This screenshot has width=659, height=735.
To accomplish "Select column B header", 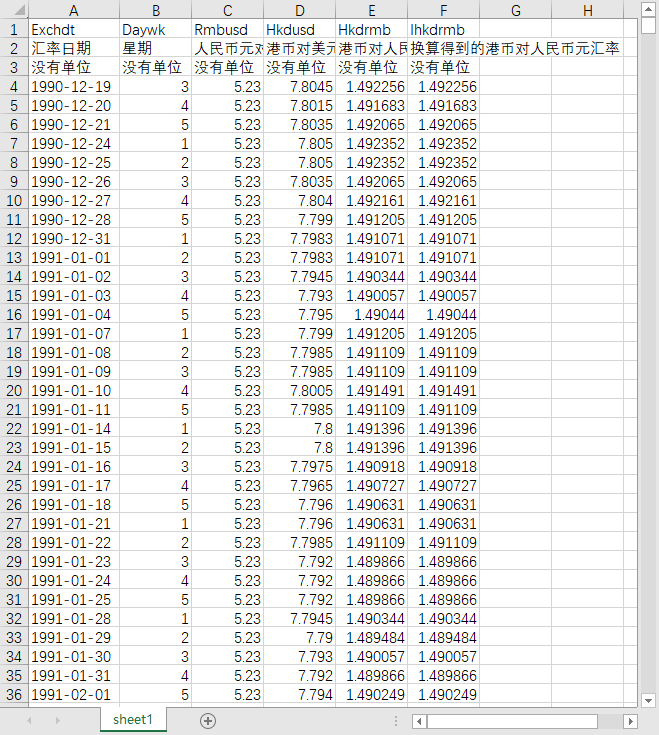I will (156, 10).
